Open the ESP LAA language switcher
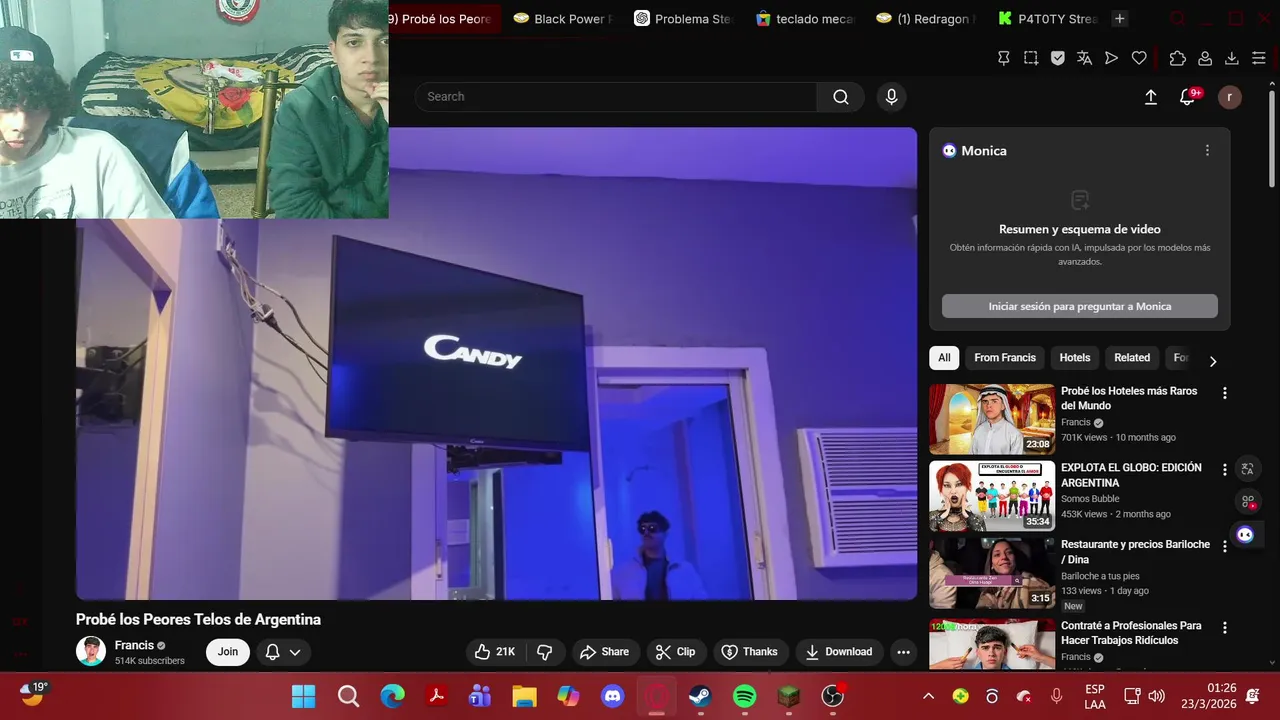 click(1095, 696)
